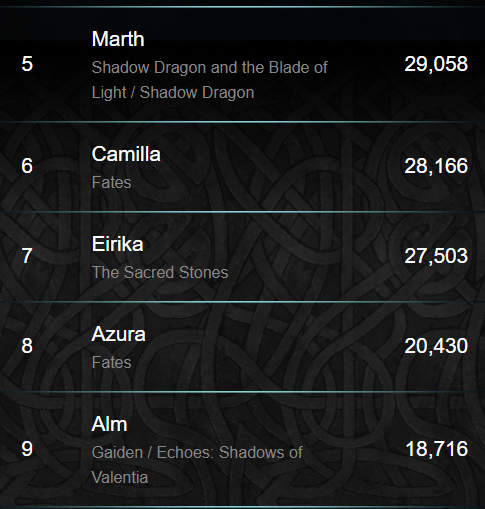Click Marth's vote count 29,058
The height and width of the screenshot is (509, 485).
pyautogui.click(x=436, y=64)
